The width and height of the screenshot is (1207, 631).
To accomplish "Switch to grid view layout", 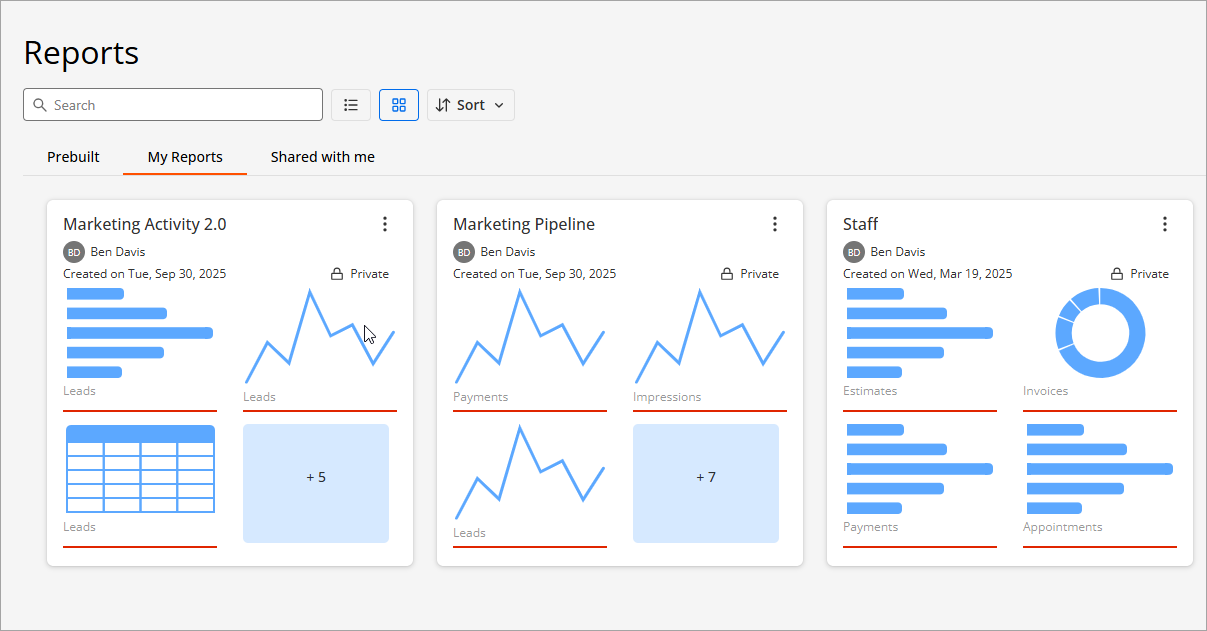I will [x=399, y=105].
